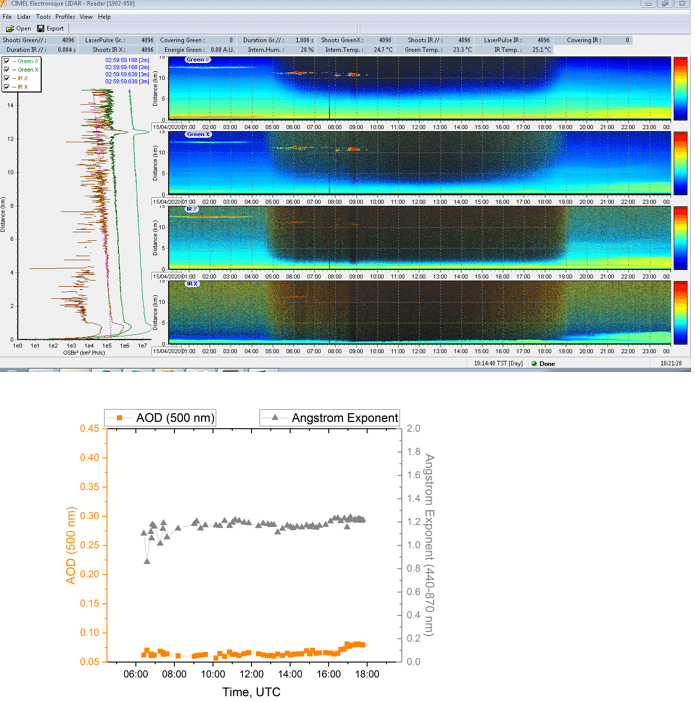Click the Open folder icon in toolbar

click(x=10, y=28)
